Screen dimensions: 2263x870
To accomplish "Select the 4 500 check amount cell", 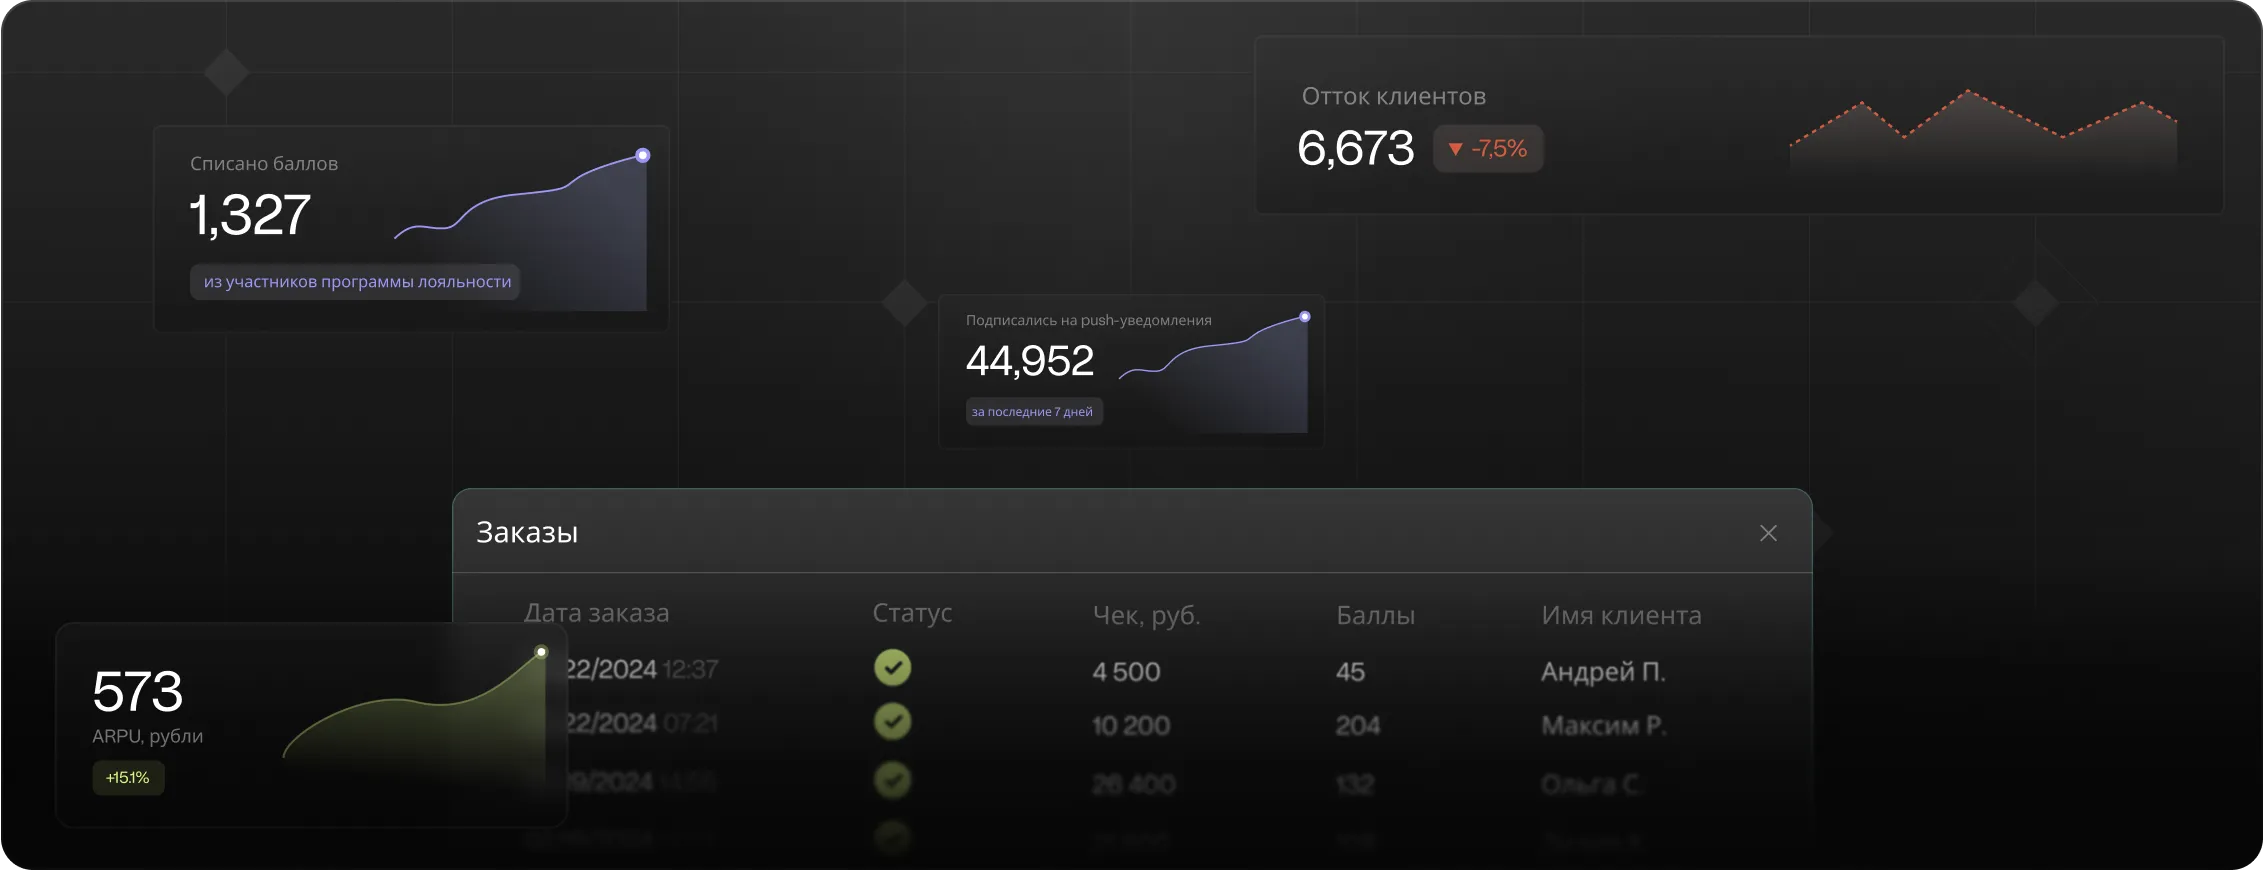I will [1126, 671].
